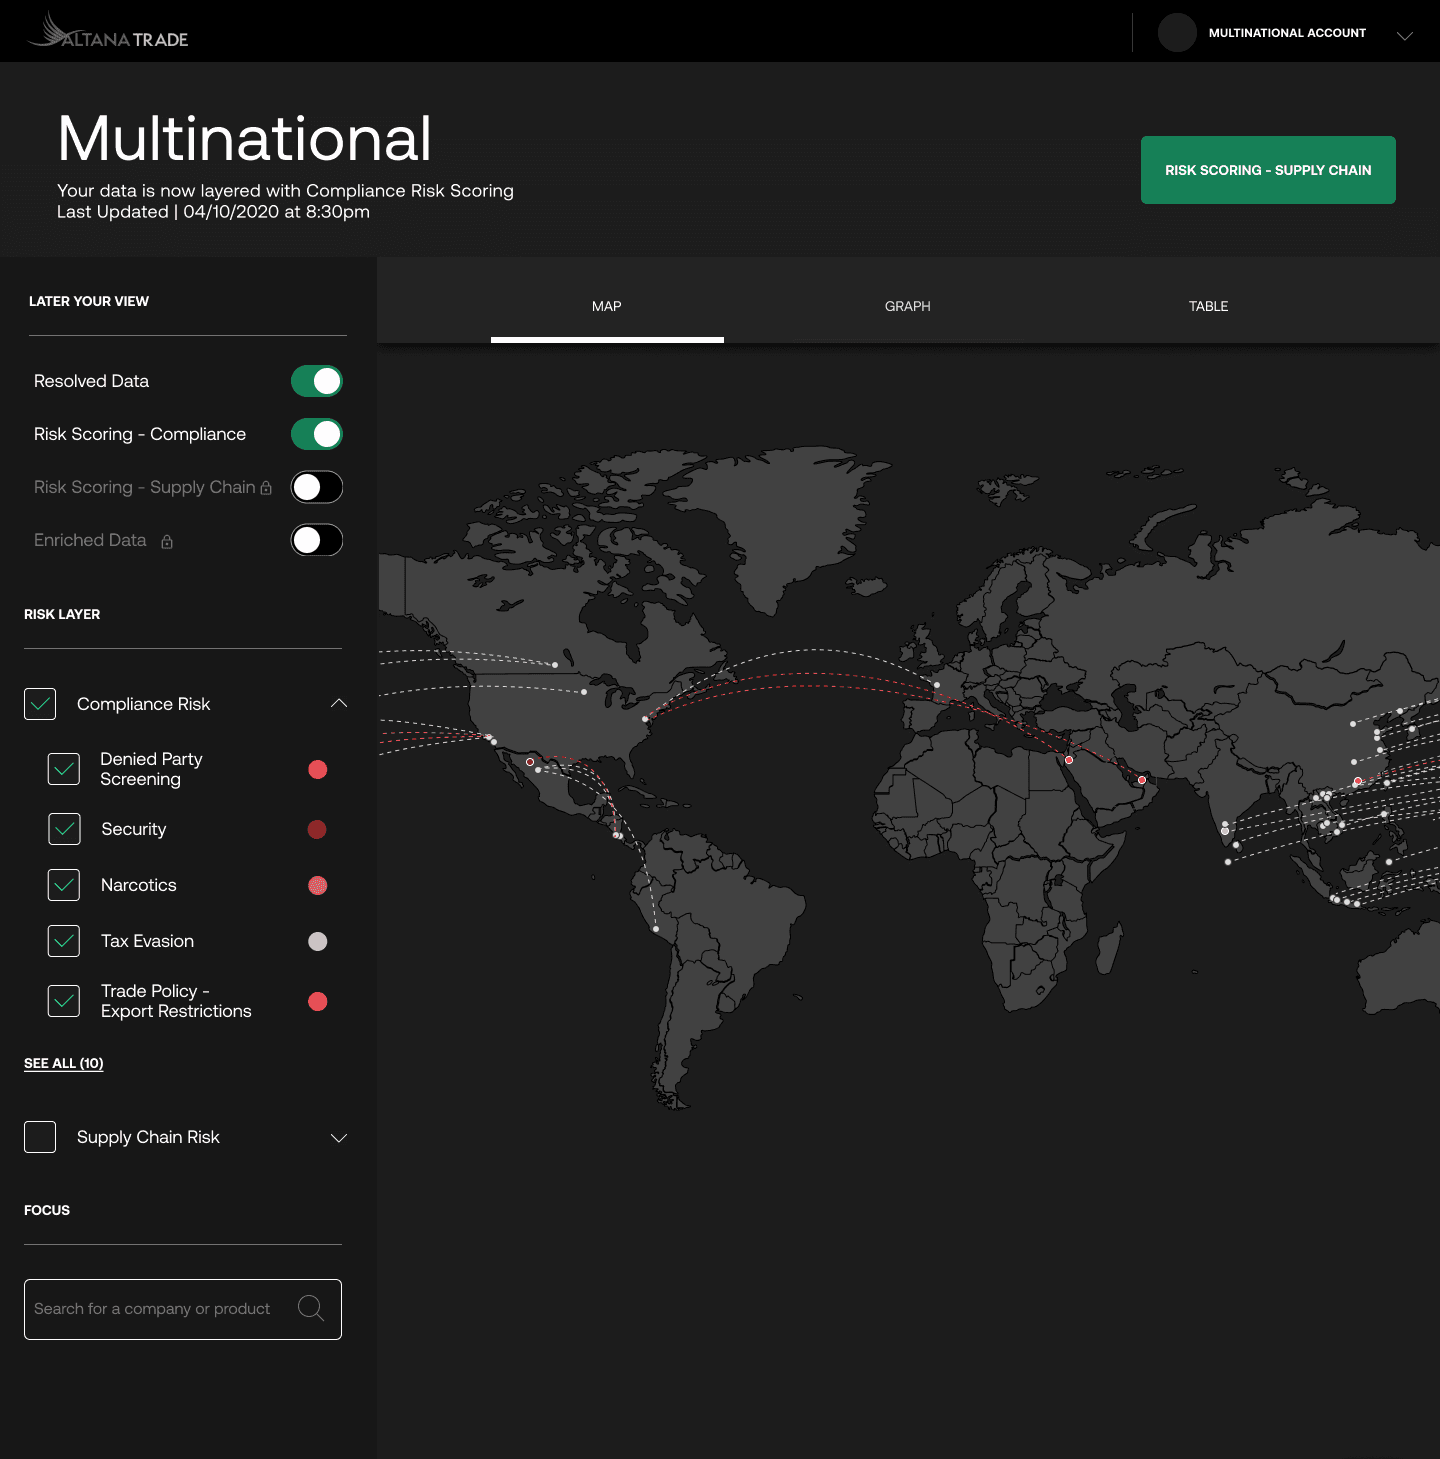The image size is (1440, 1459).
Task: Open the Multinational Account dropdown arrow
Action: coord(1405,35)
